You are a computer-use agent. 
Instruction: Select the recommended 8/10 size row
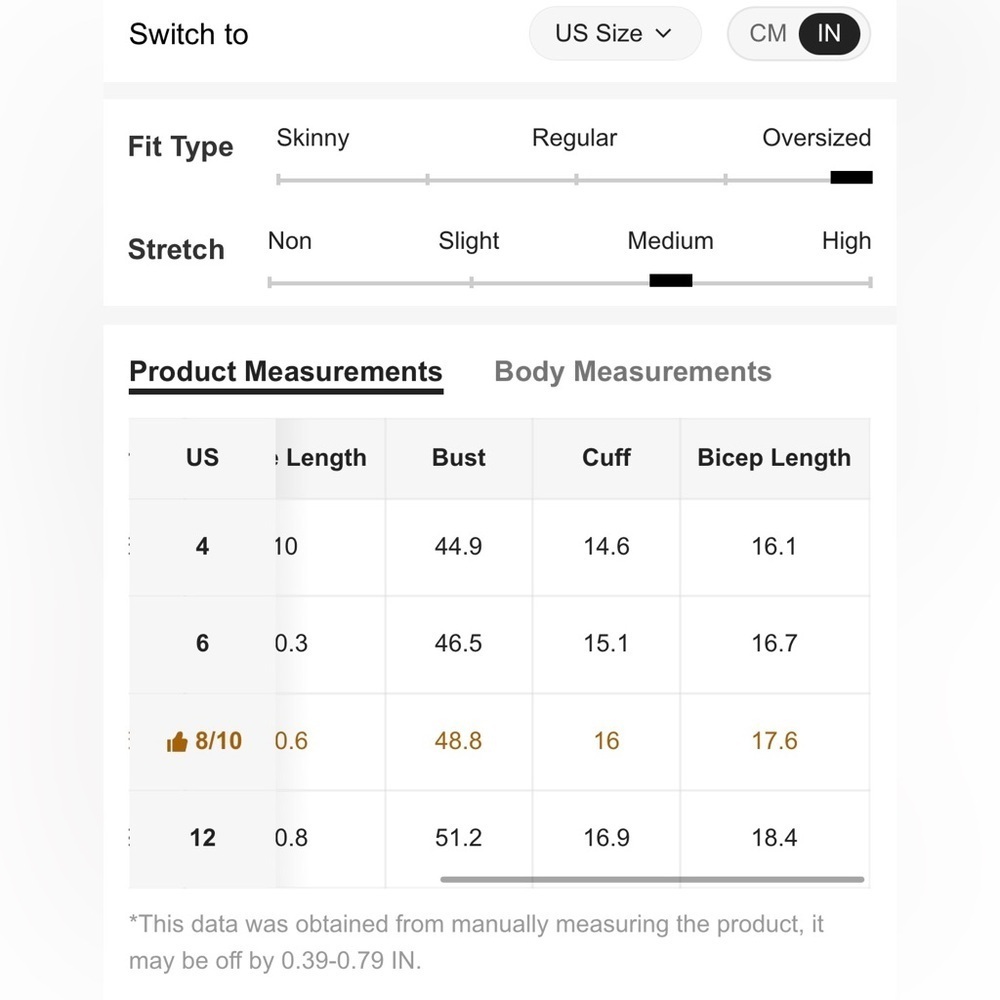click(x=499, y=742)
